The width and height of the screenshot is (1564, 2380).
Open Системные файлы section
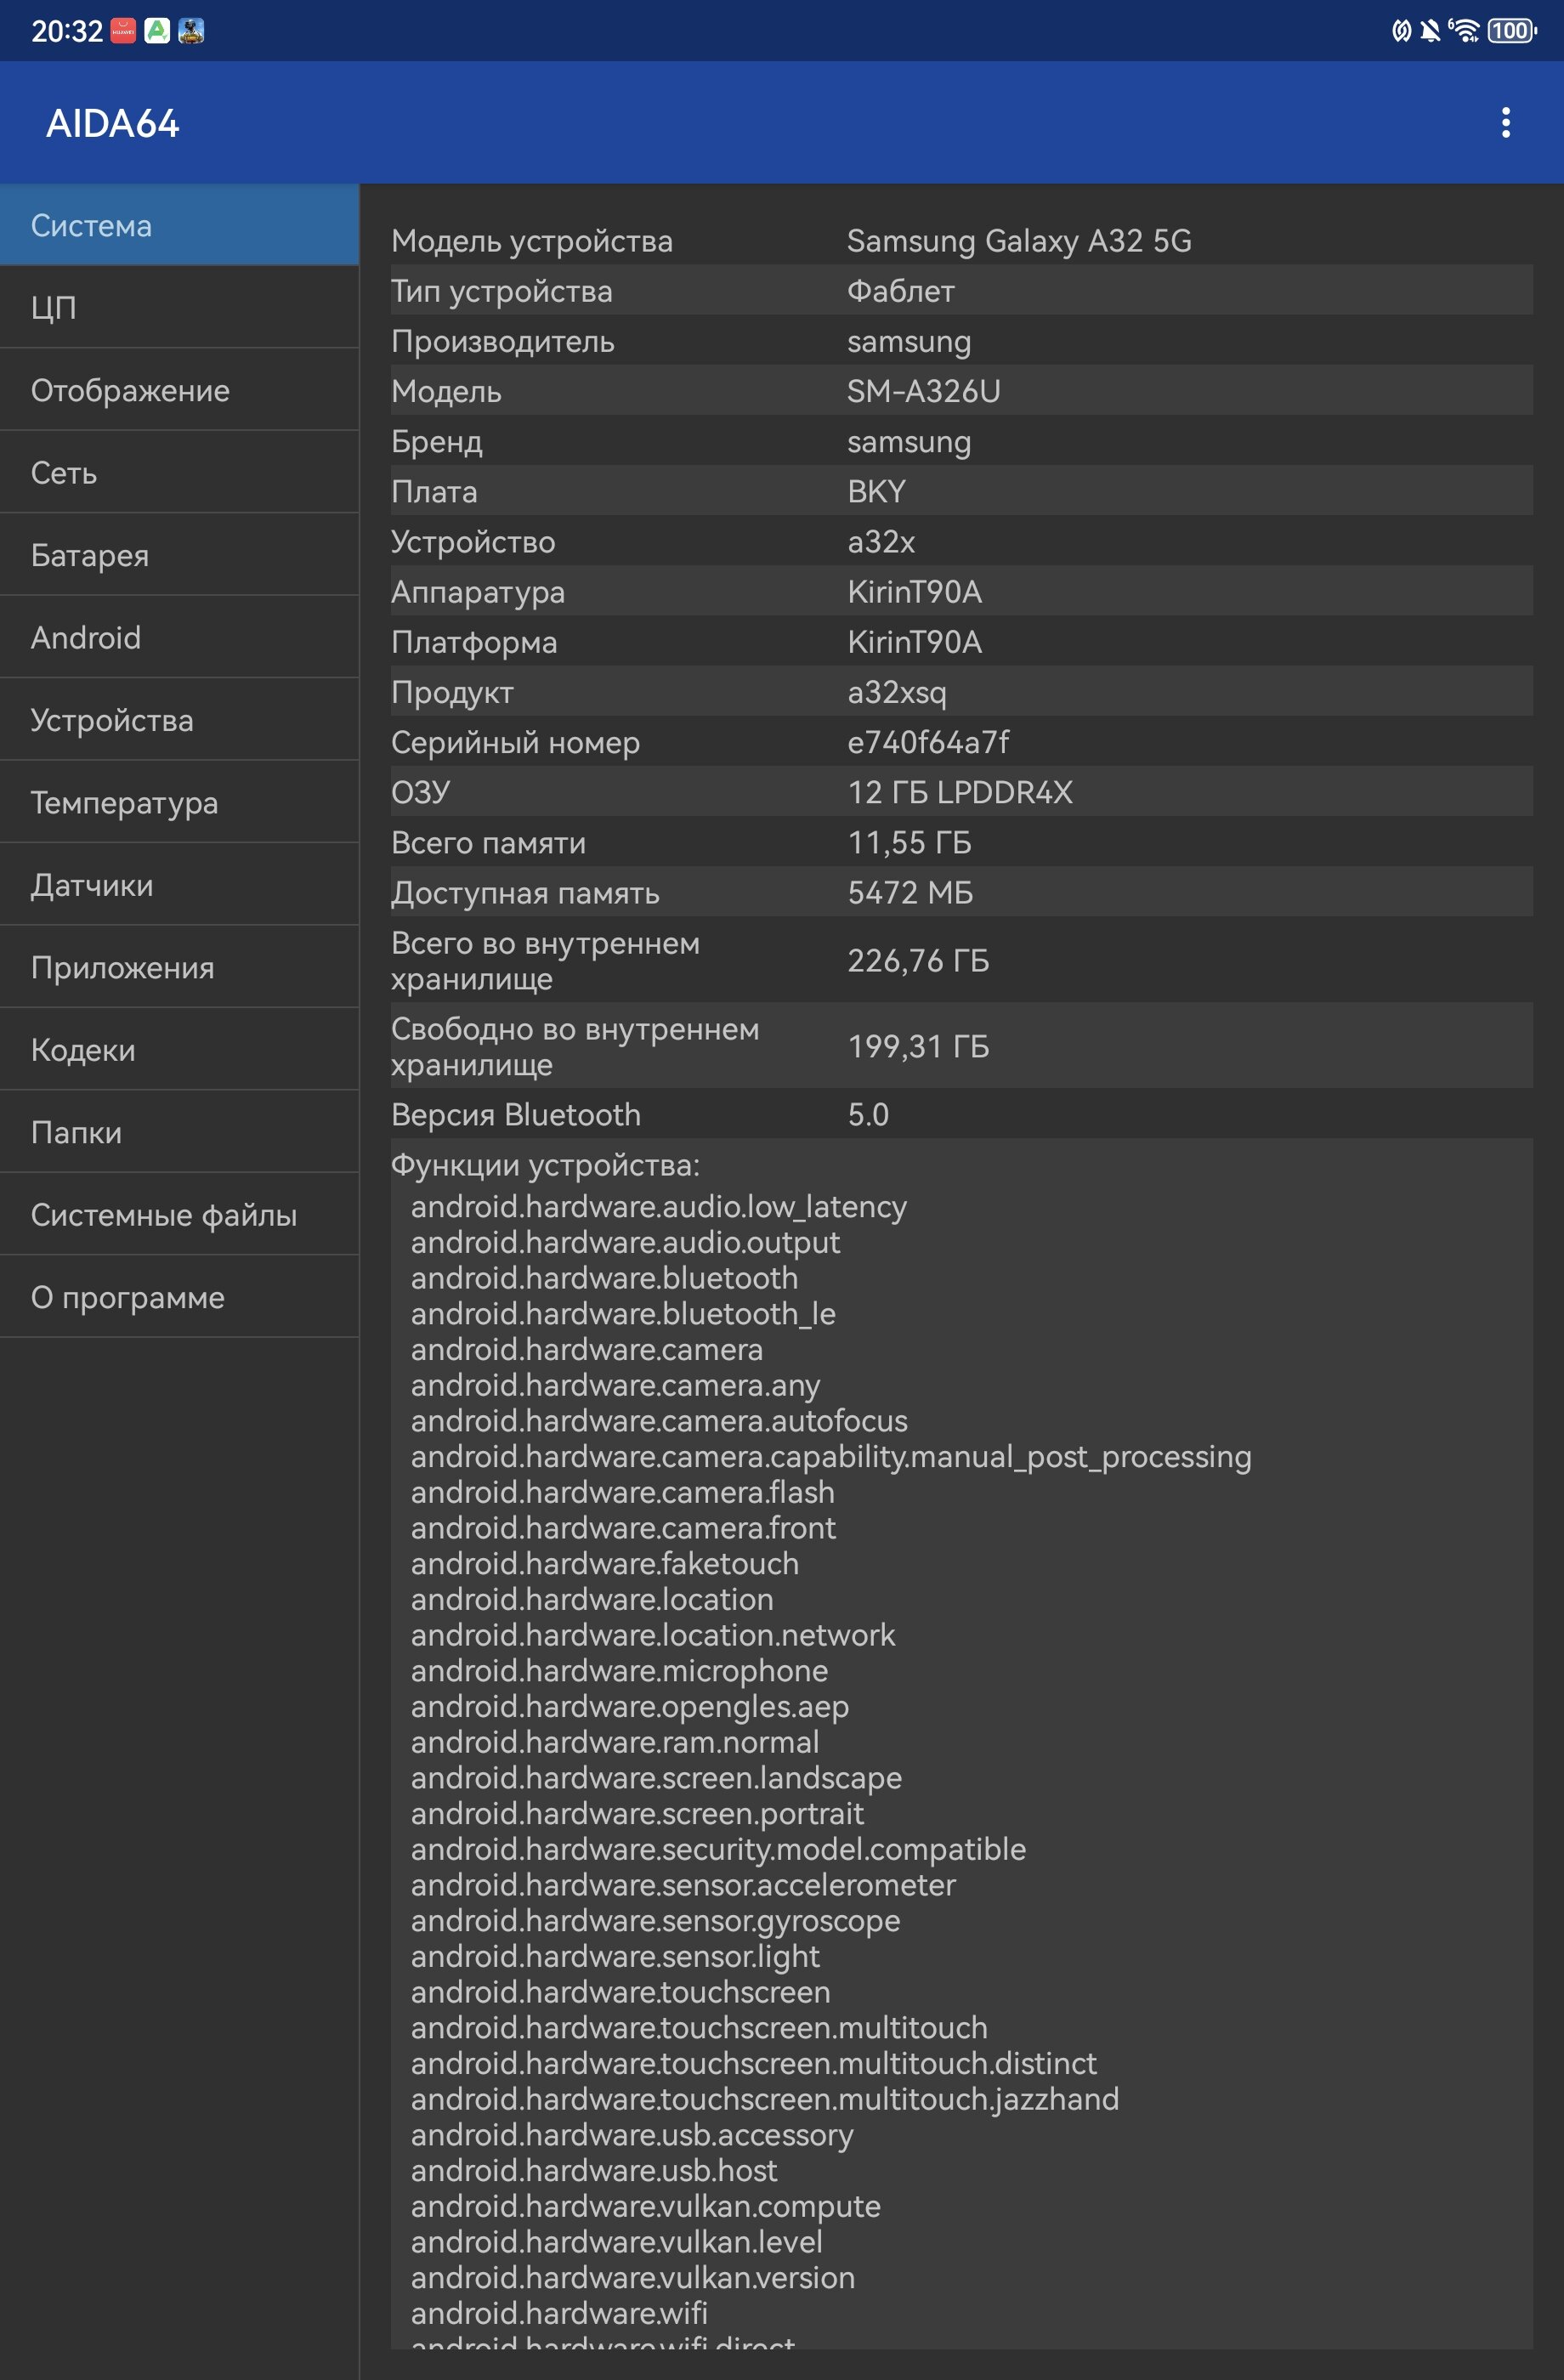(x=180, y=1214)
